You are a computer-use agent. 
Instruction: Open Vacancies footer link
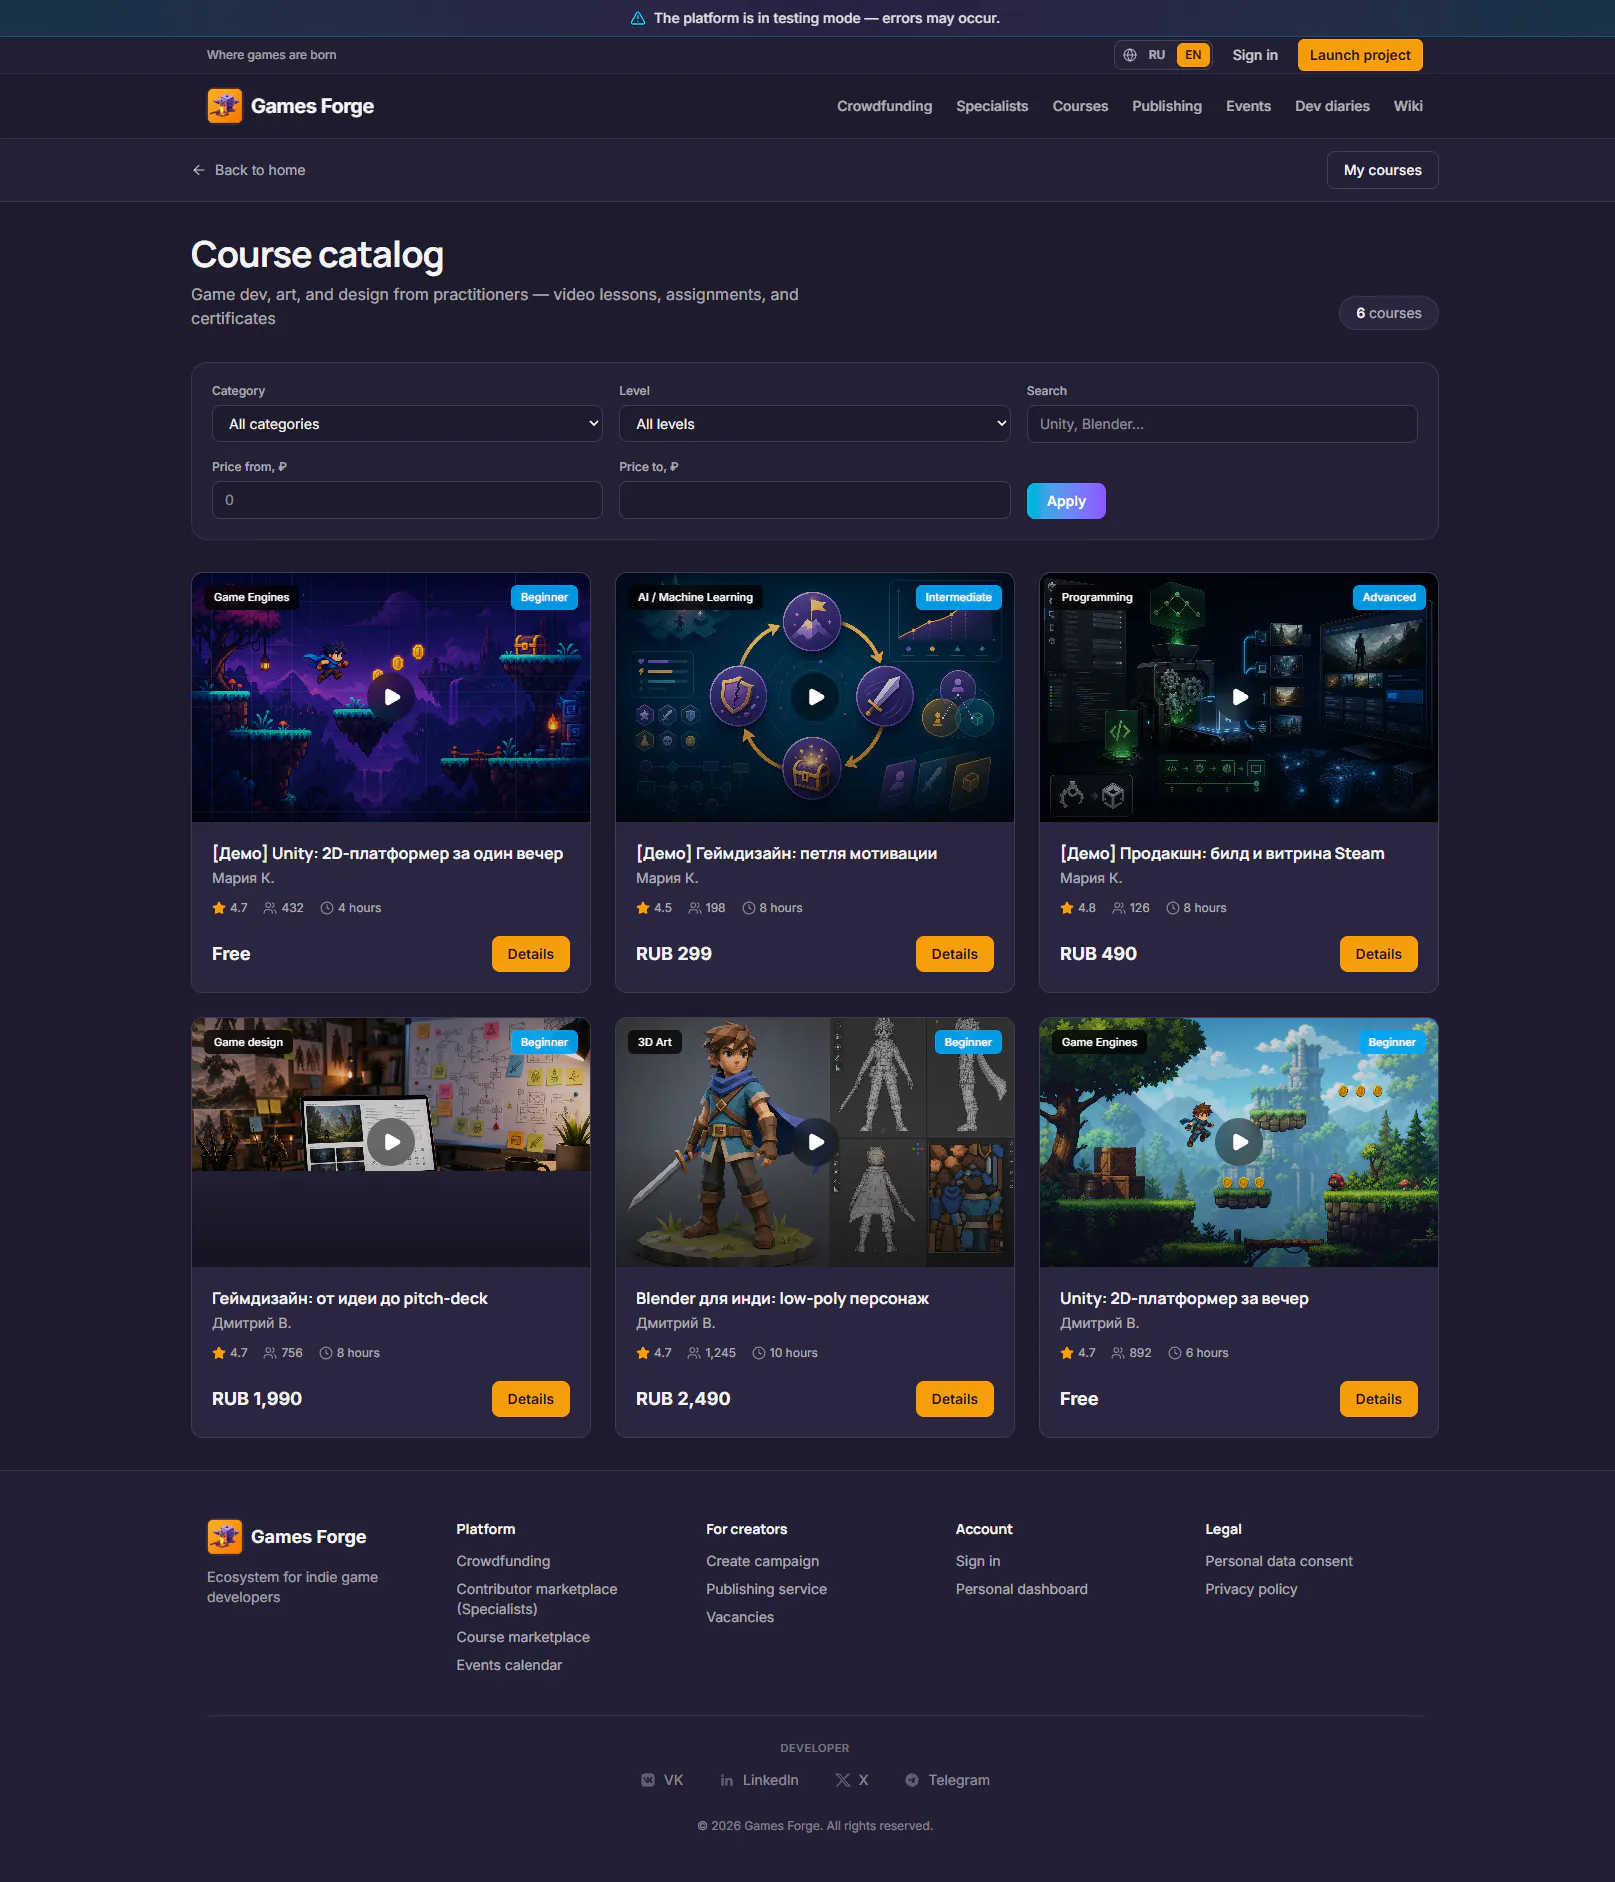click(x=740, y=1617)
